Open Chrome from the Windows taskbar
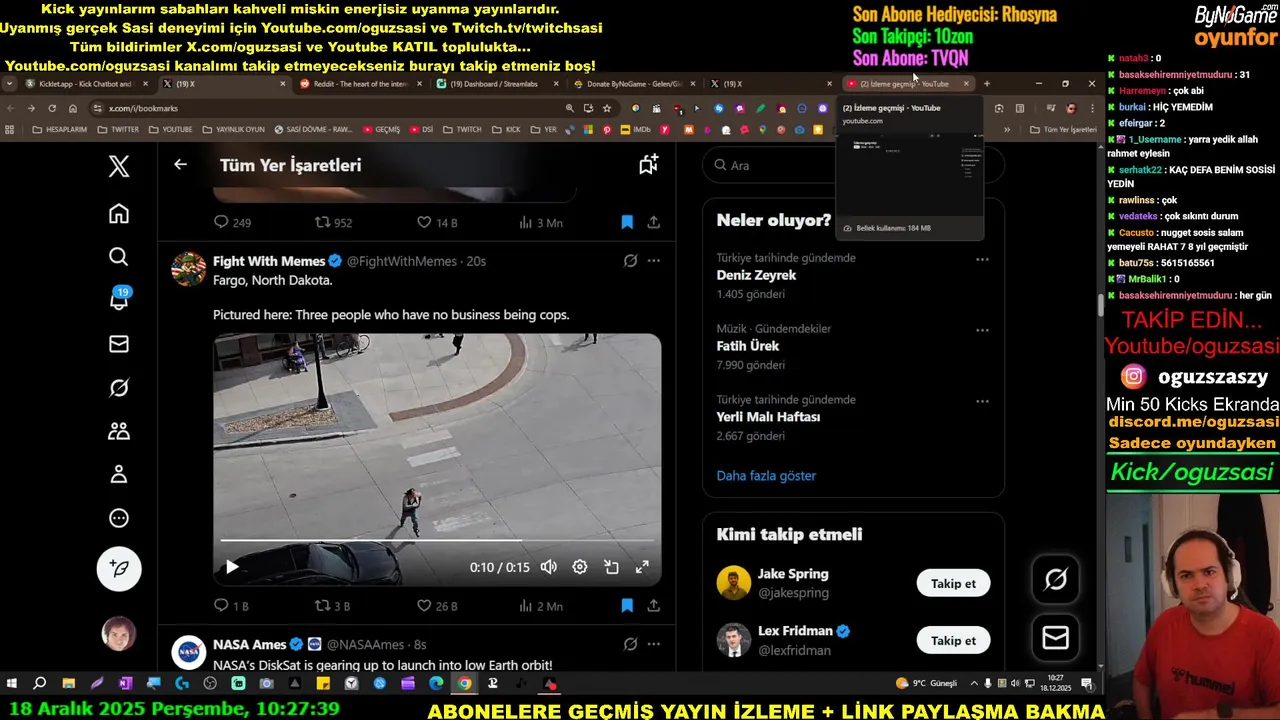This screenshot has height=720, width=1280. coord(464,684)
